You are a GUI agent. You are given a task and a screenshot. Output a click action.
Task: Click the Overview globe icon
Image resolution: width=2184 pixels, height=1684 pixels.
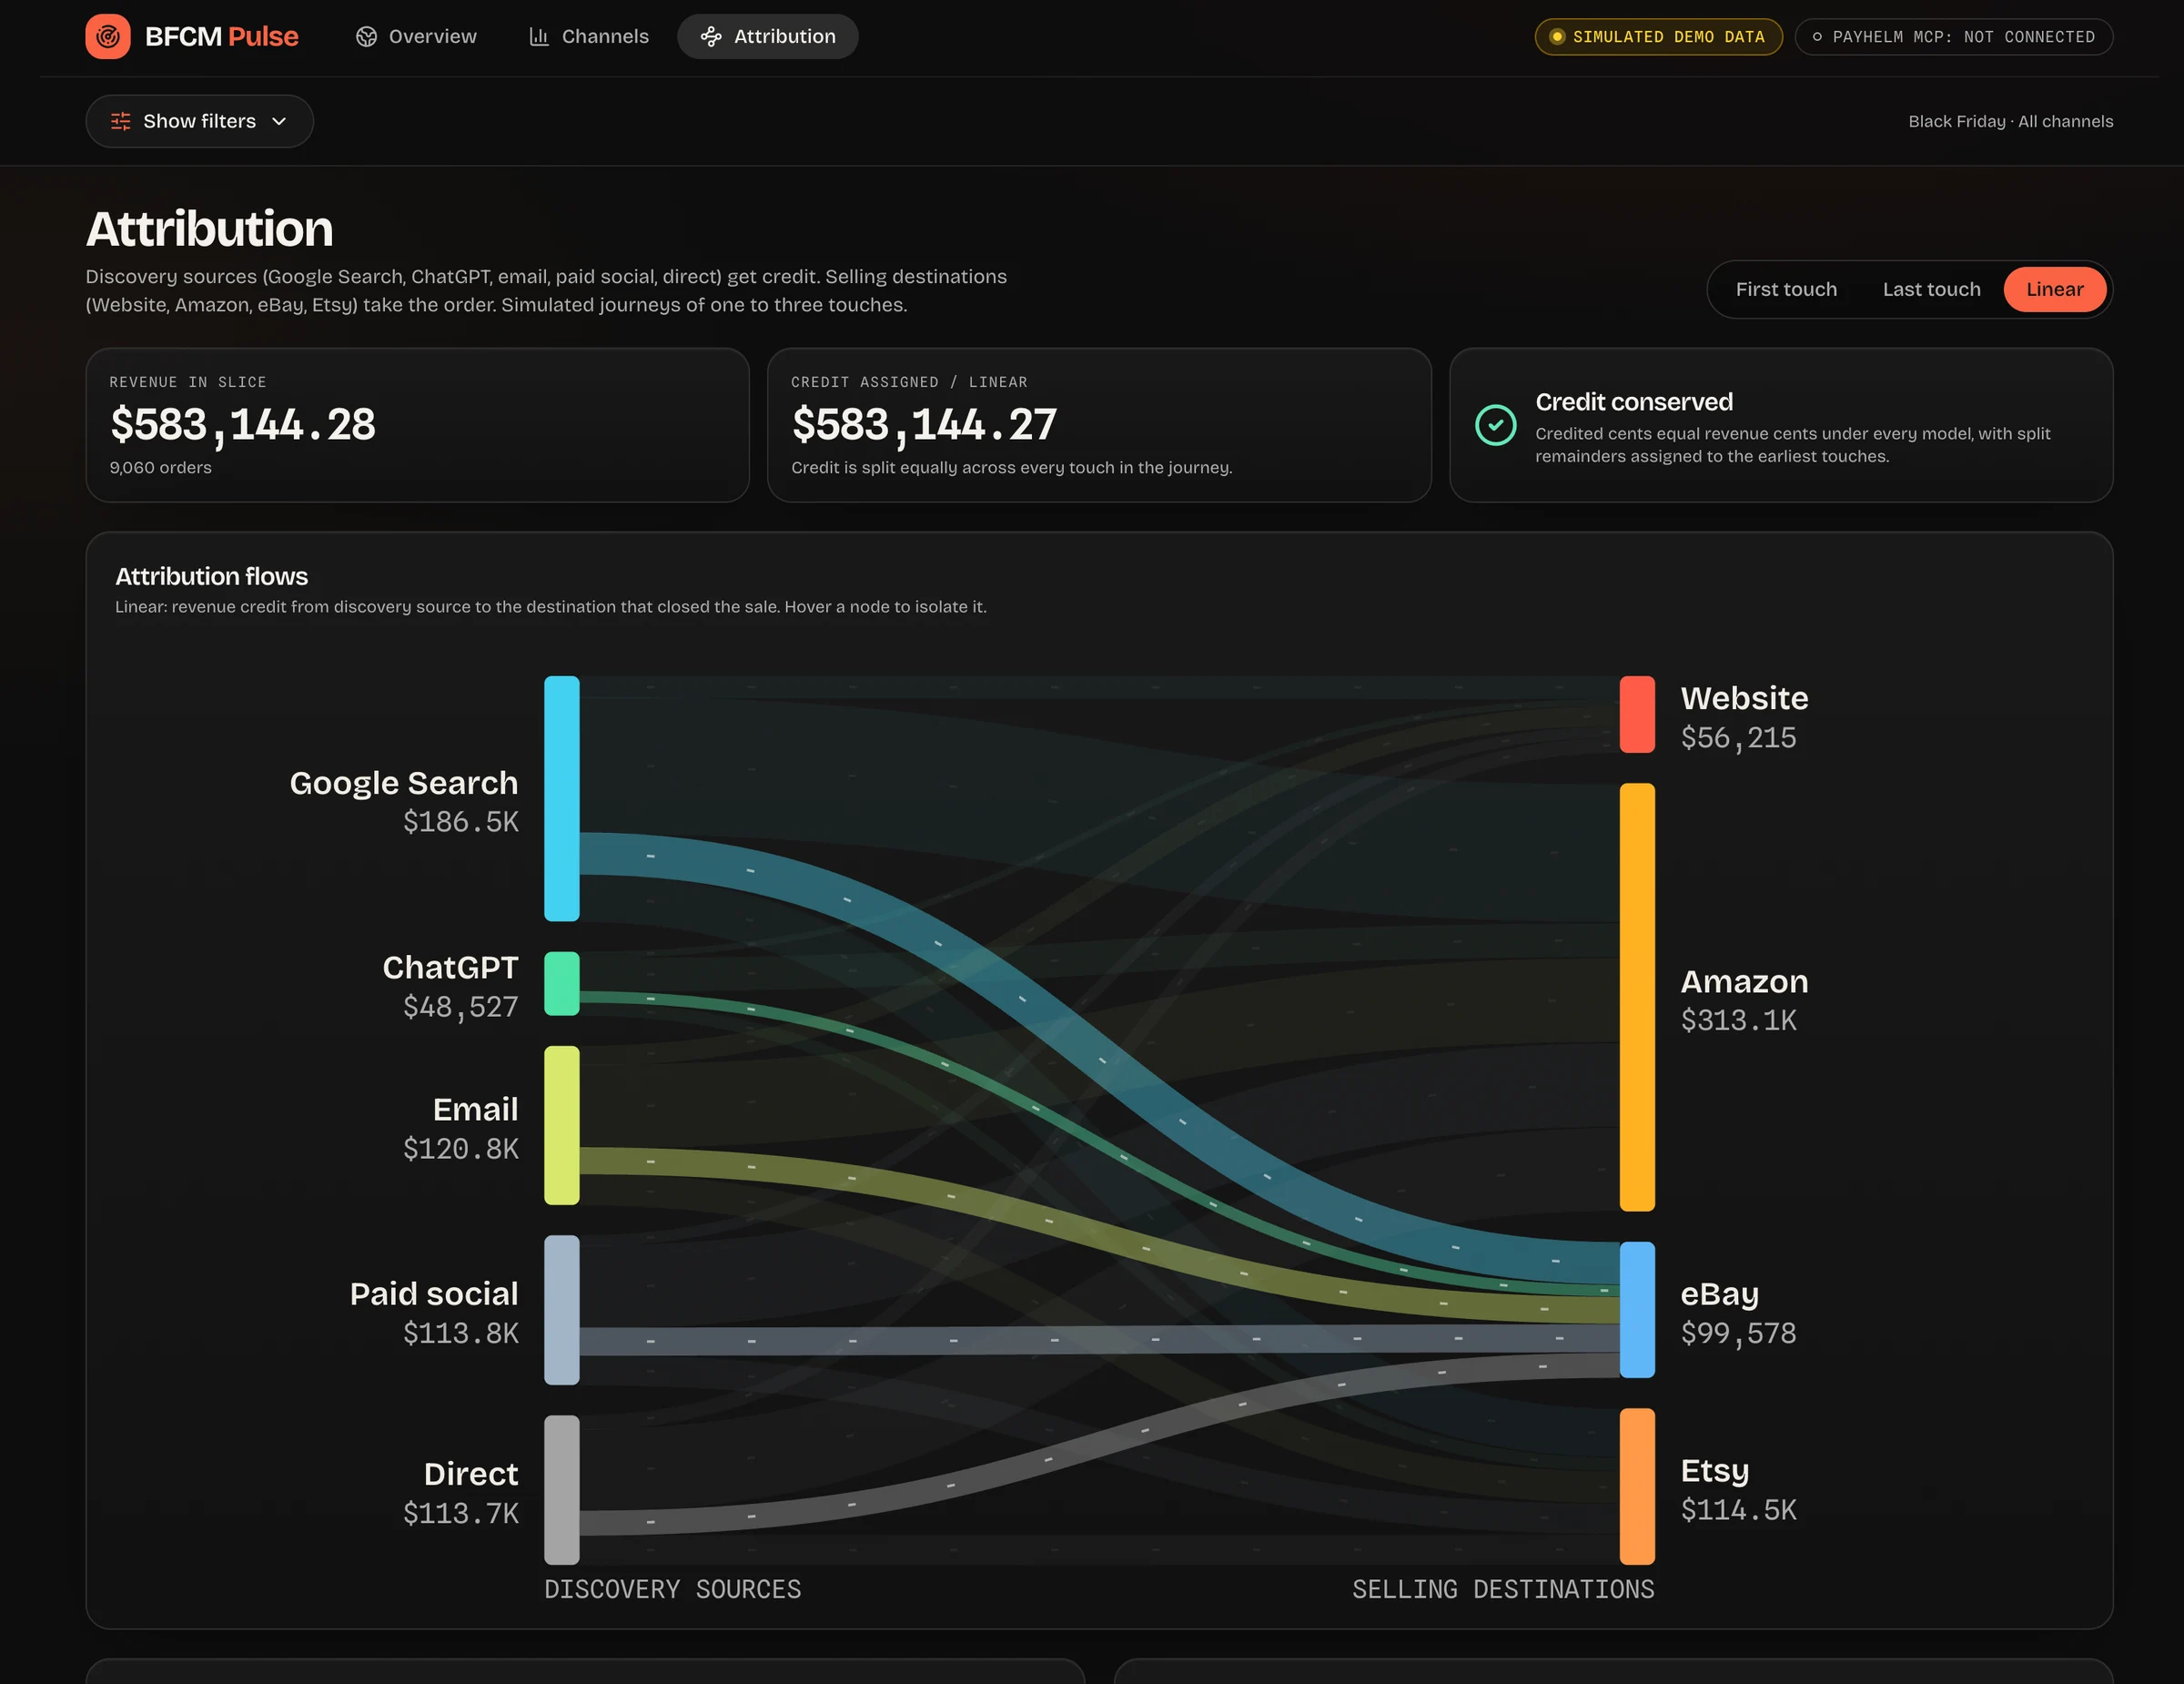pos(367,37)
